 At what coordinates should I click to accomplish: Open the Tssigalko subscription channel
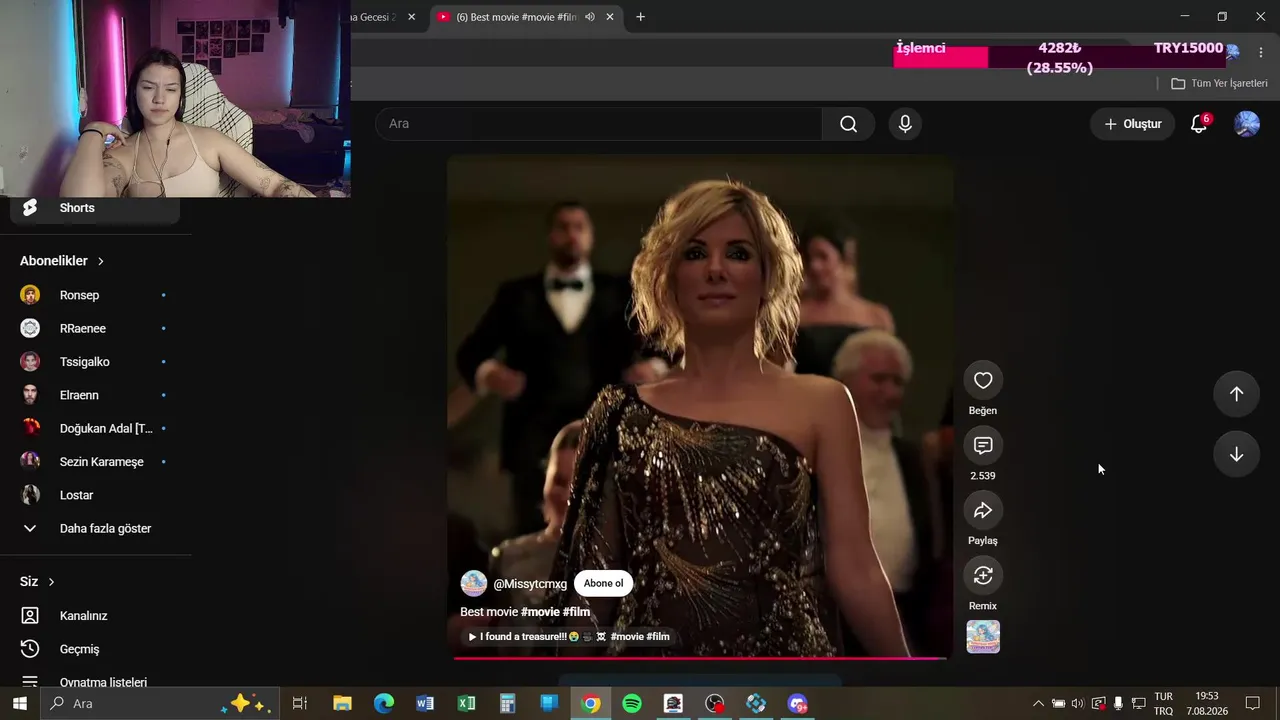coord(95,362)
